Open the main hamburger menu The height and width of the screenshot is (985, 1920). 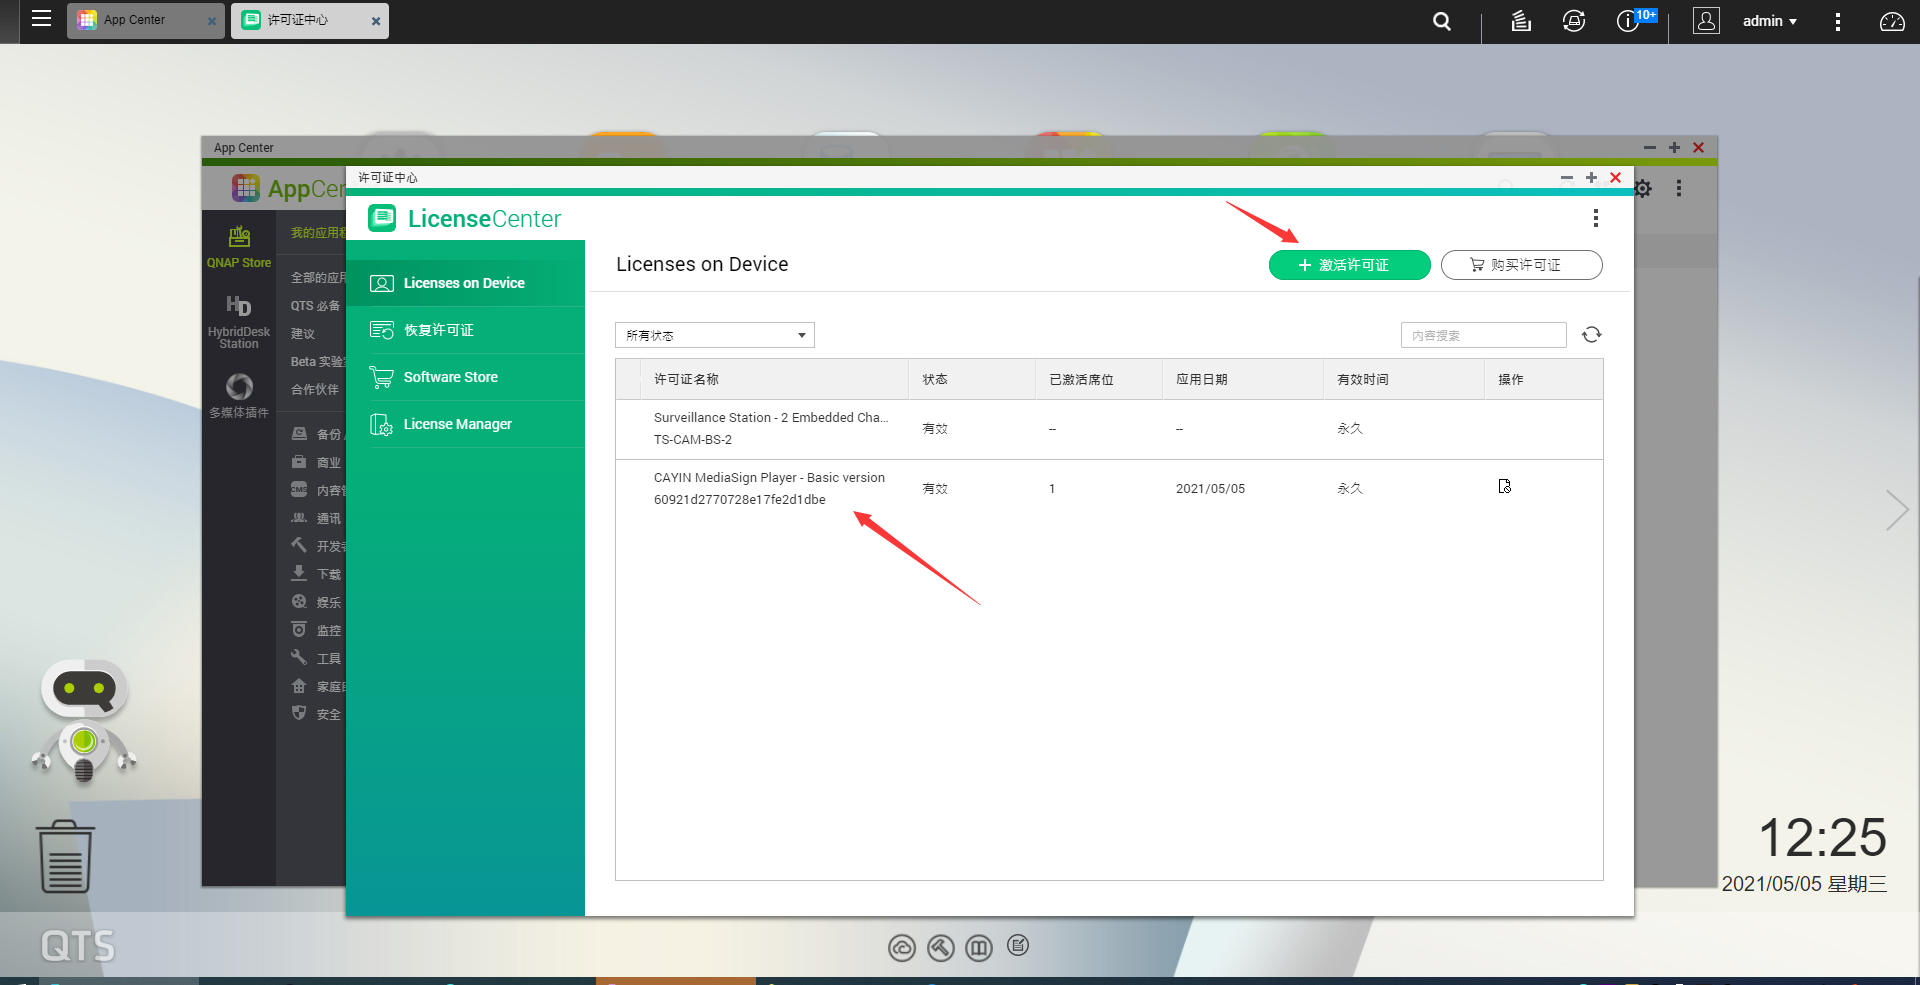click(41, 19)
